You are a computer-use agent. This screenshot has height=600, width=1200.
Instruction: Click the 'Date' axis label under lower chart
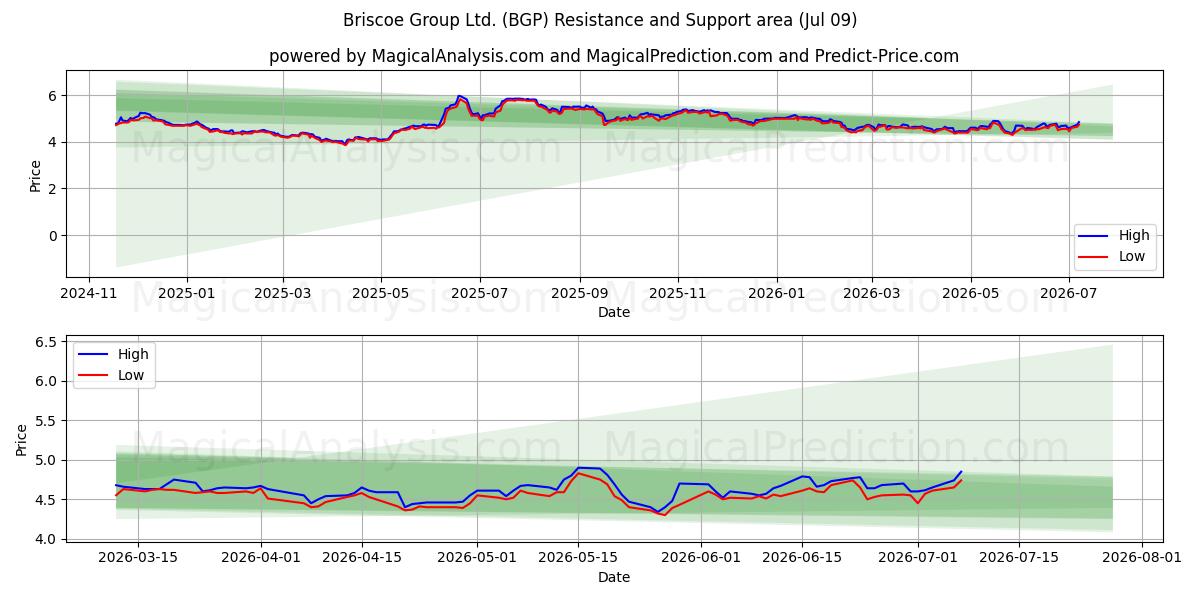click(x=614, y=577)
